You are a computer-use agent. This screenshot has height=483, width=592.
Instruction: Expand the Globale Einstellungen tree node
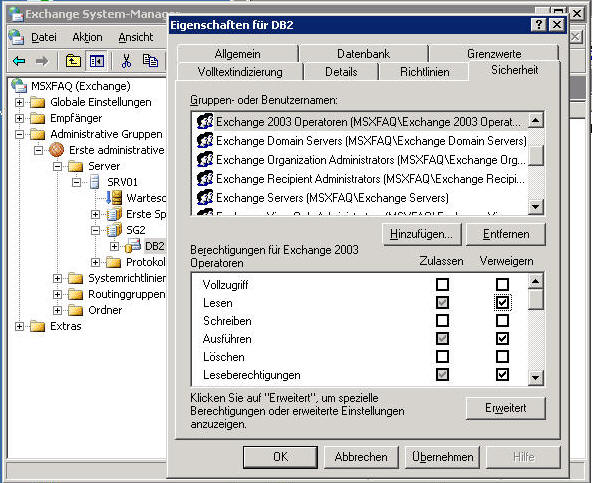click(x=19, y=102)
